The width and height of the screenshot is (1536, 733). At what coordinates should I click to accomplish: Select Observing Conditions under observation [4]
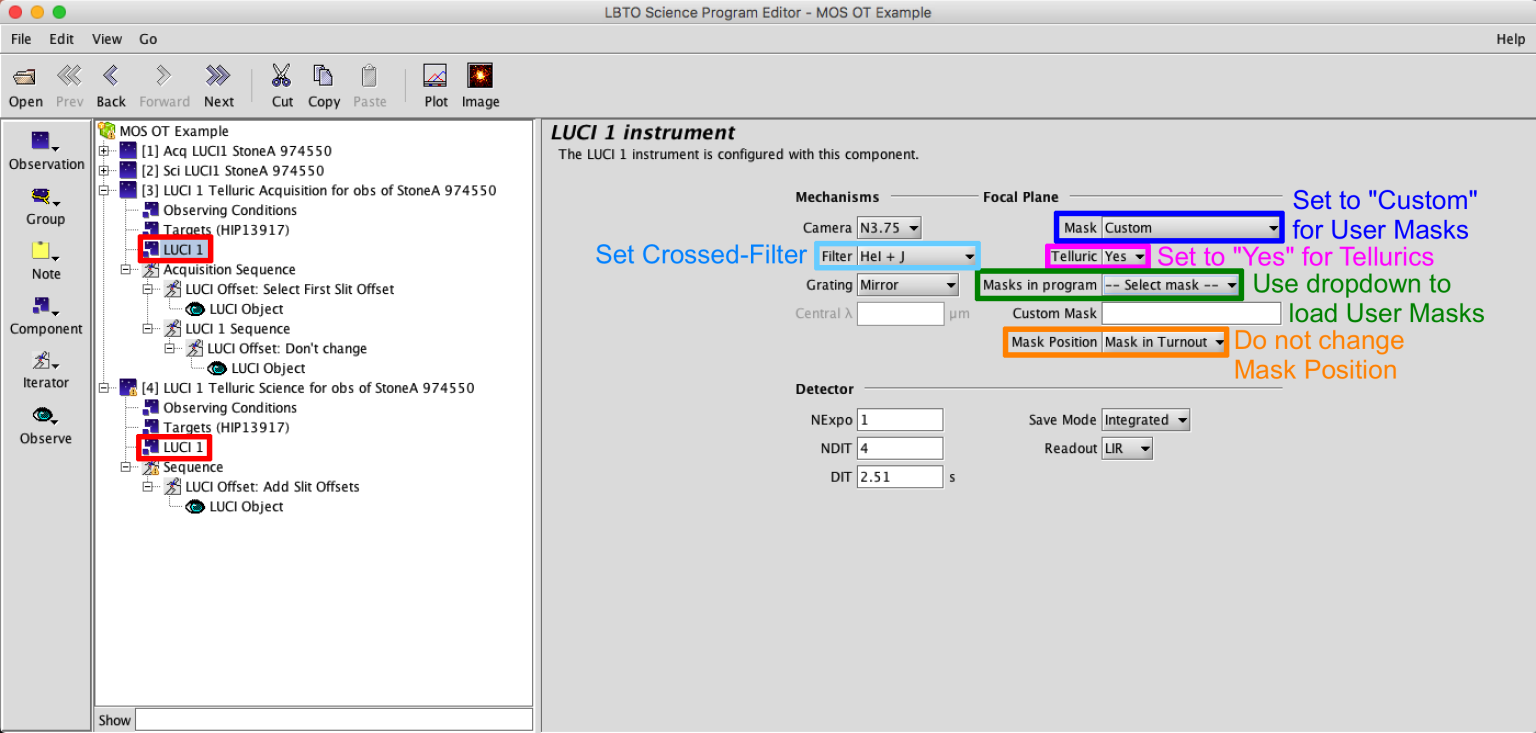click(230, 408)
